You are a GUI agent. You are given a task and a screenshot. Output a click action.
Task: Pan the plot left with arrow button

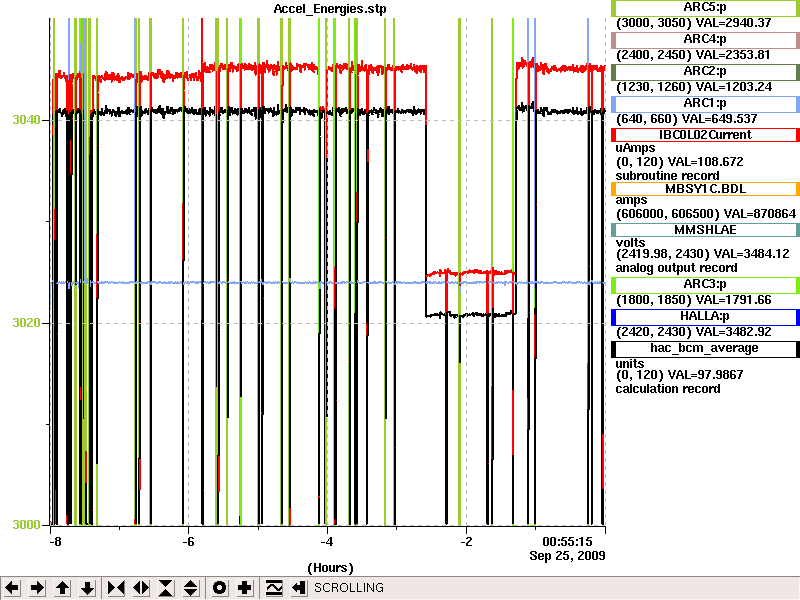pyautogui.click(x=12, y=588)
